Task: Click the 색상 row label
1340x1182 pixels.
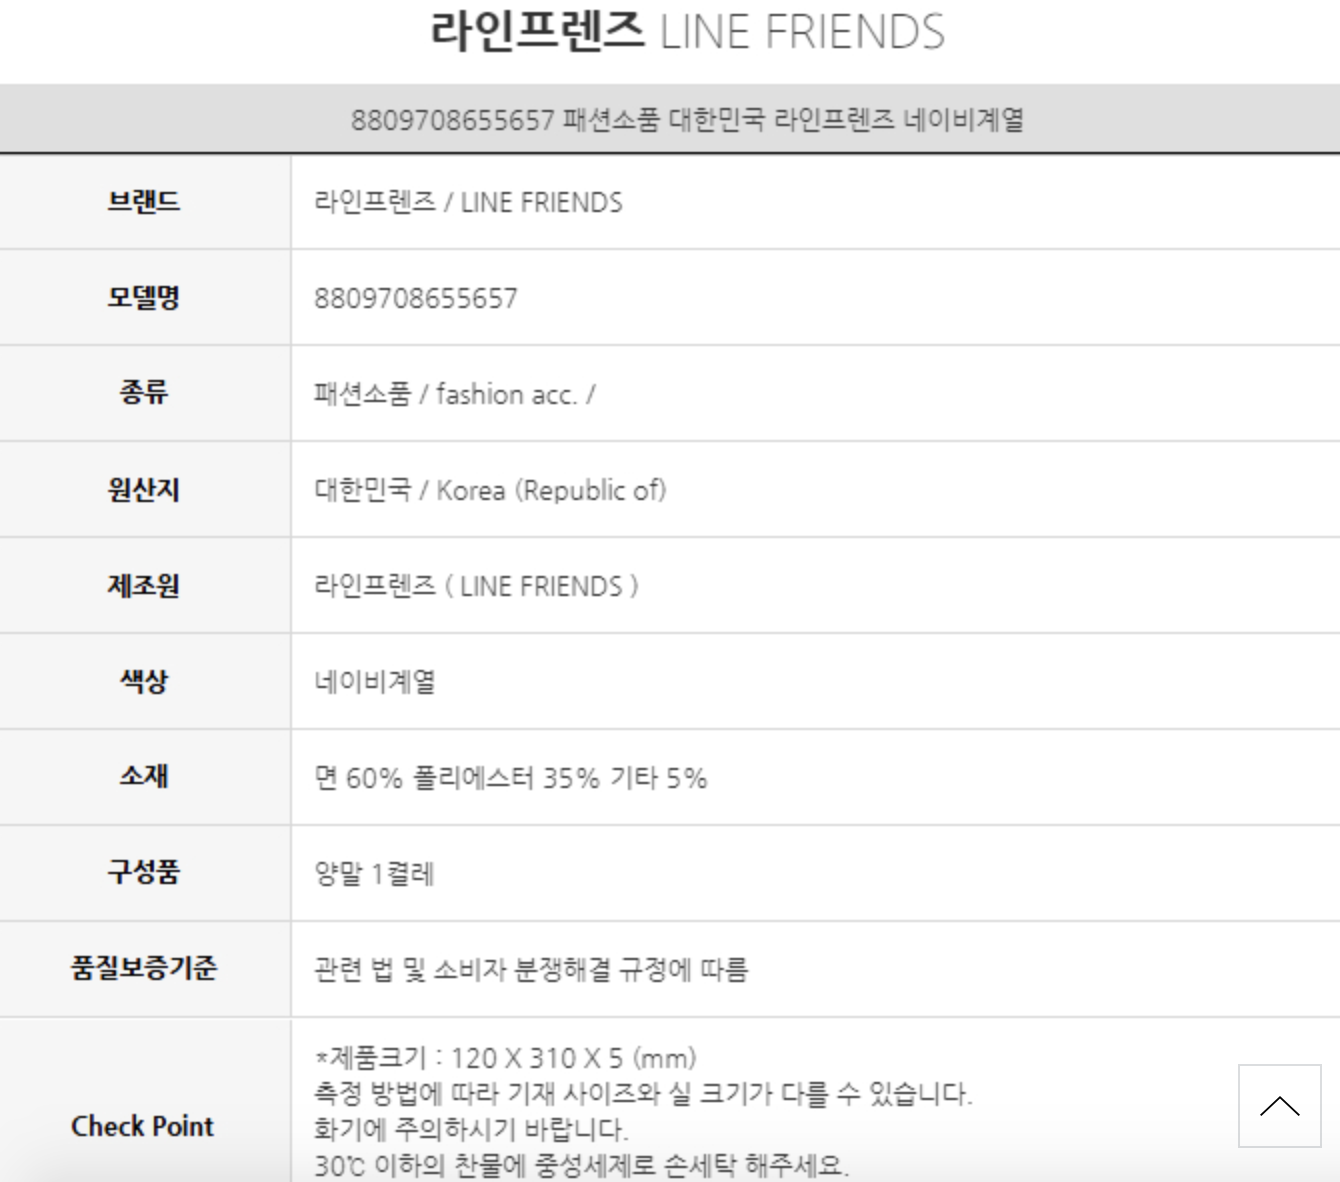Action: pyautogui.click(x=144, y=682)
